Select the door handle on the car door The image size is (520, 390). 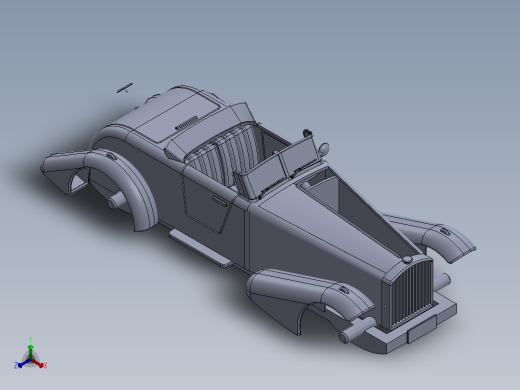click(219, 201)
